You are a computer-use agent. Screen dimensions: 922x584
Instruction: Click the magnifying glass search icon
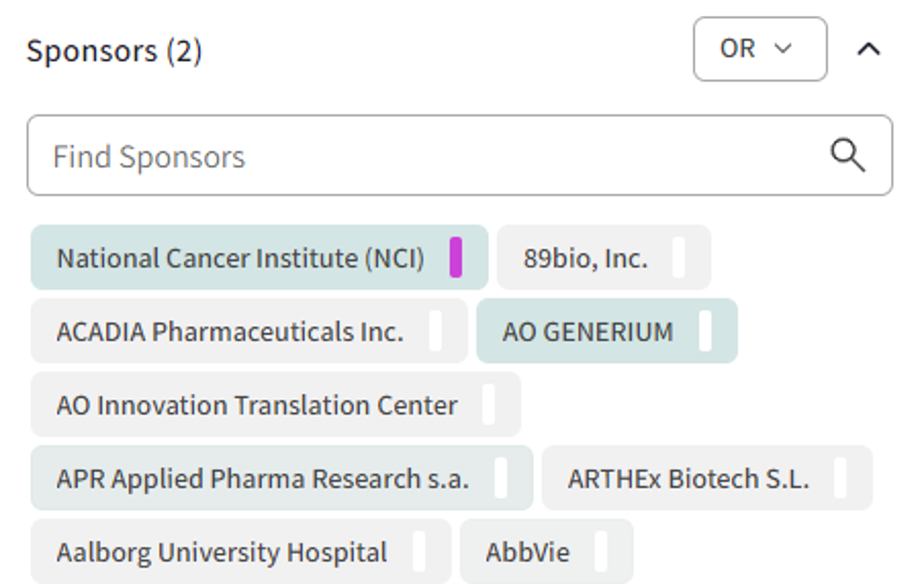tap(848, 155)
